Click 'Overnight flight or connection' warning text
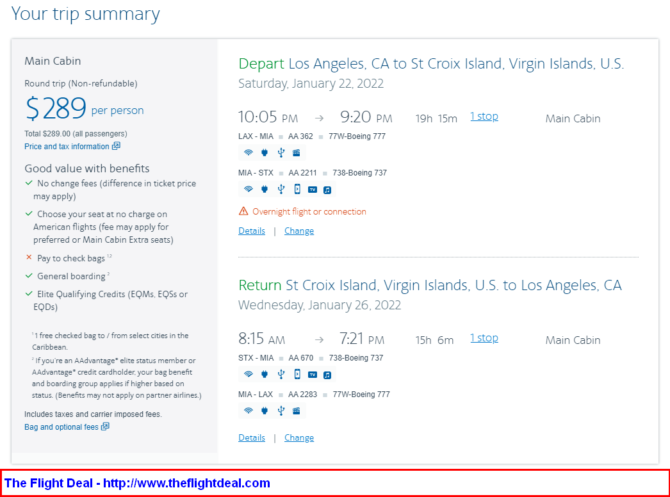Viewport: 670px width, 497px height. [x=309, y=212]
